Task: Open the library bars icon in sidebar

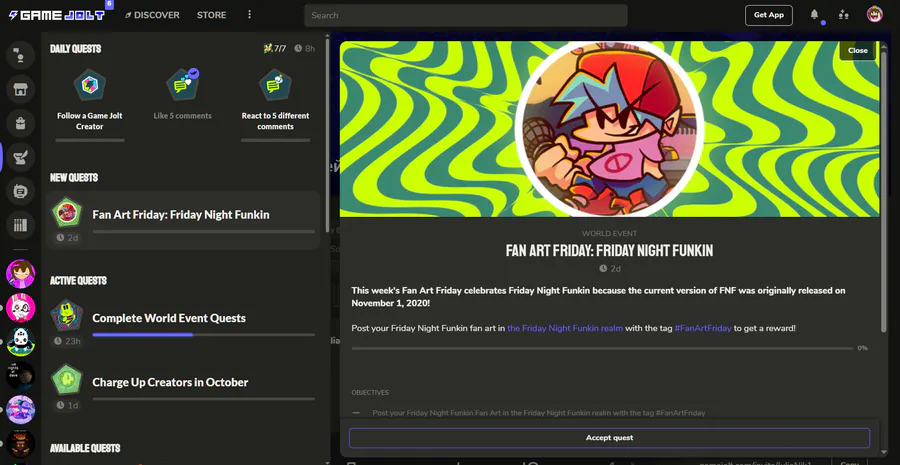Action: (20, 224)
